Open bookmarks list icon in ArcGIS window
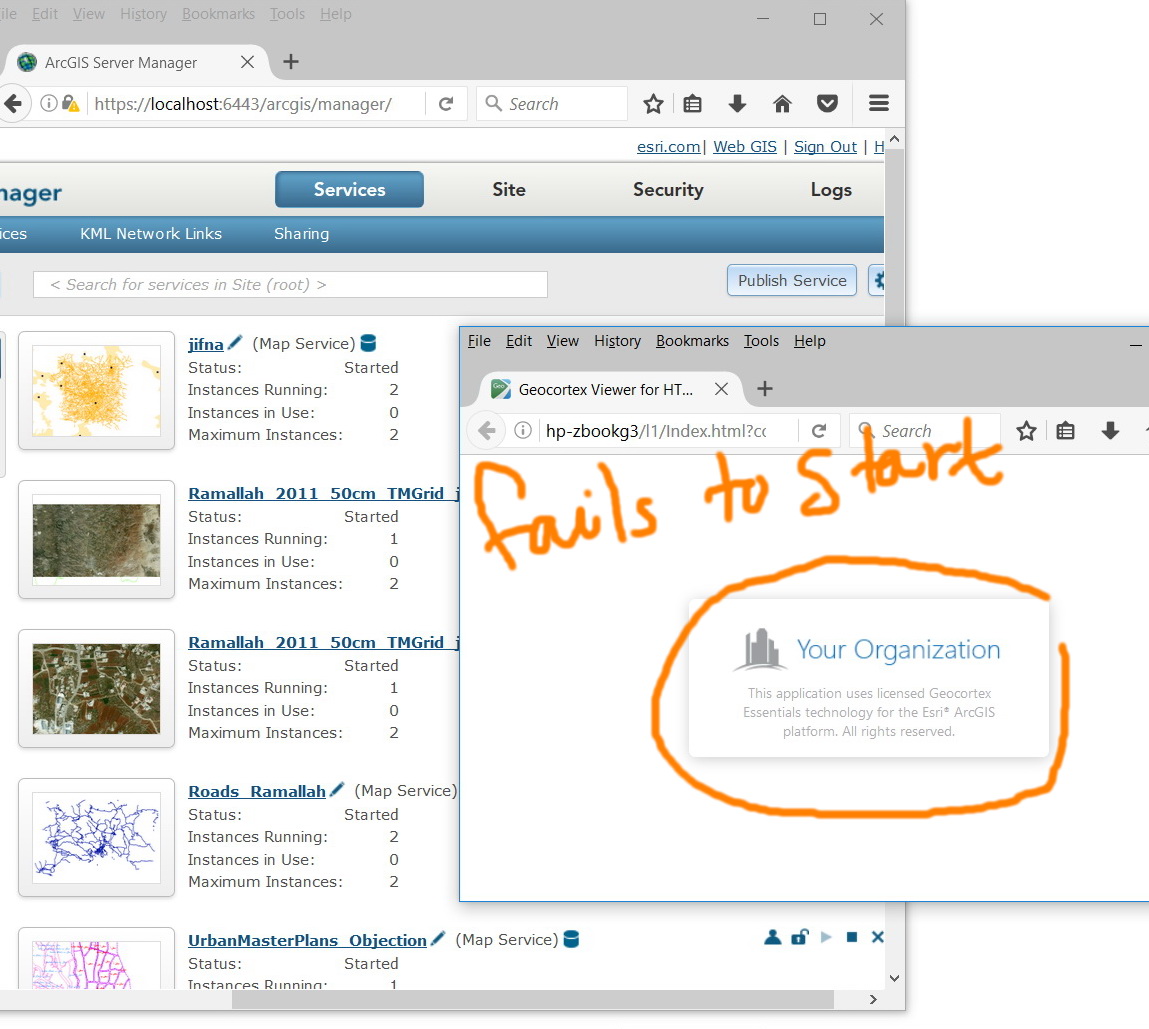This screenshot has height=1029, width=1149. [x=692, y=104]
